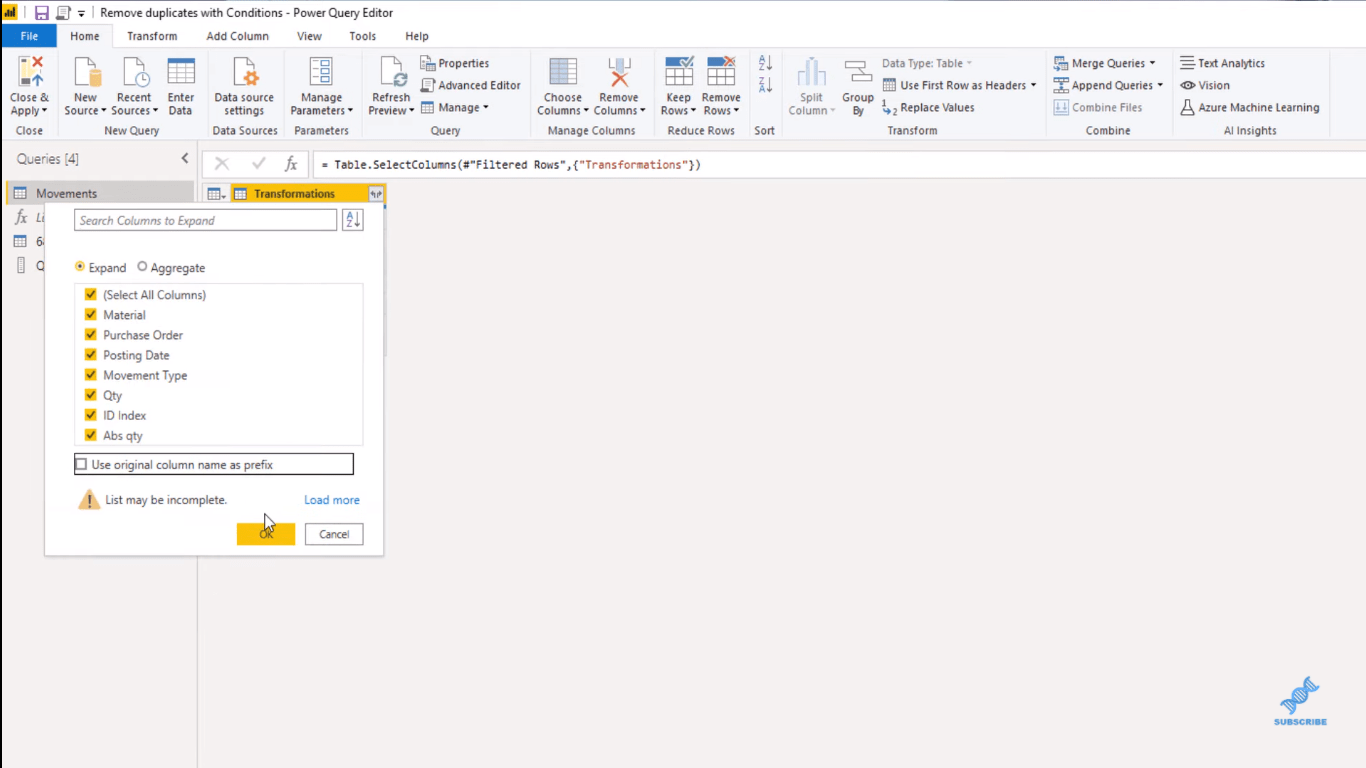
Task: Uncheck the Movement Type checkbox
Action: 91,375
